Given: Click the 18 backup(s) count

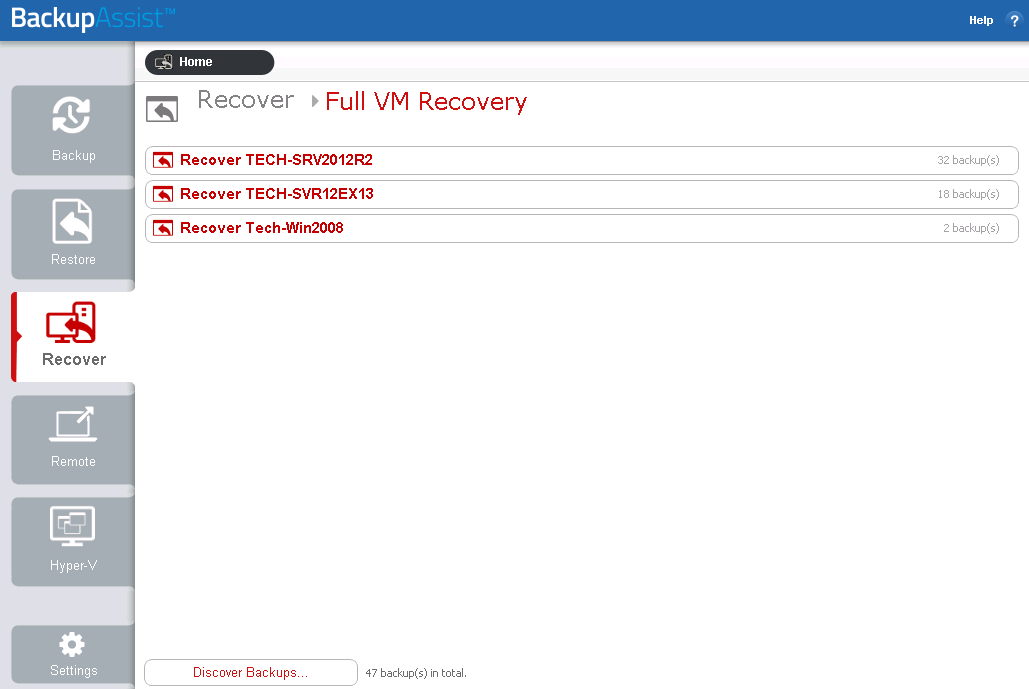Looking at the screenshot, I should pos(968,194).
